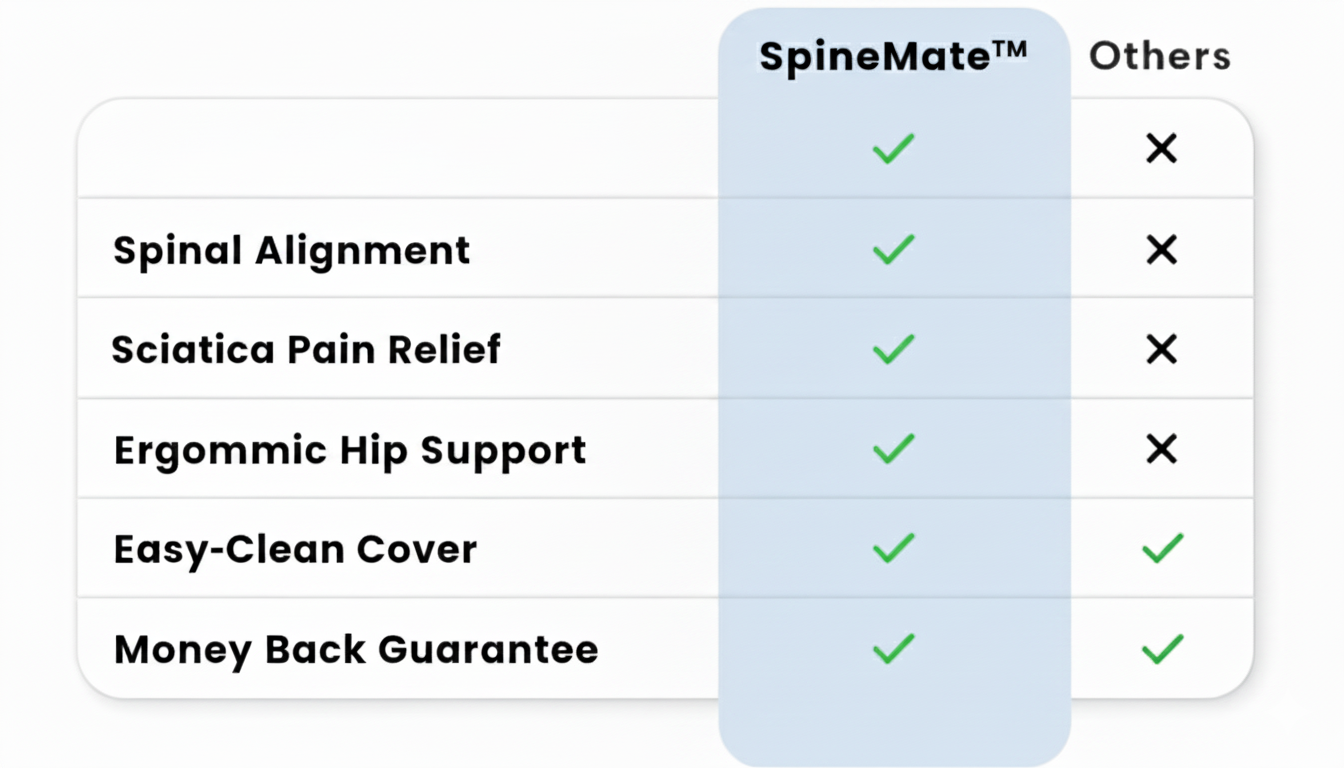
Task: Select the Ergommic Hip Support text
Action: click(350, 450)
